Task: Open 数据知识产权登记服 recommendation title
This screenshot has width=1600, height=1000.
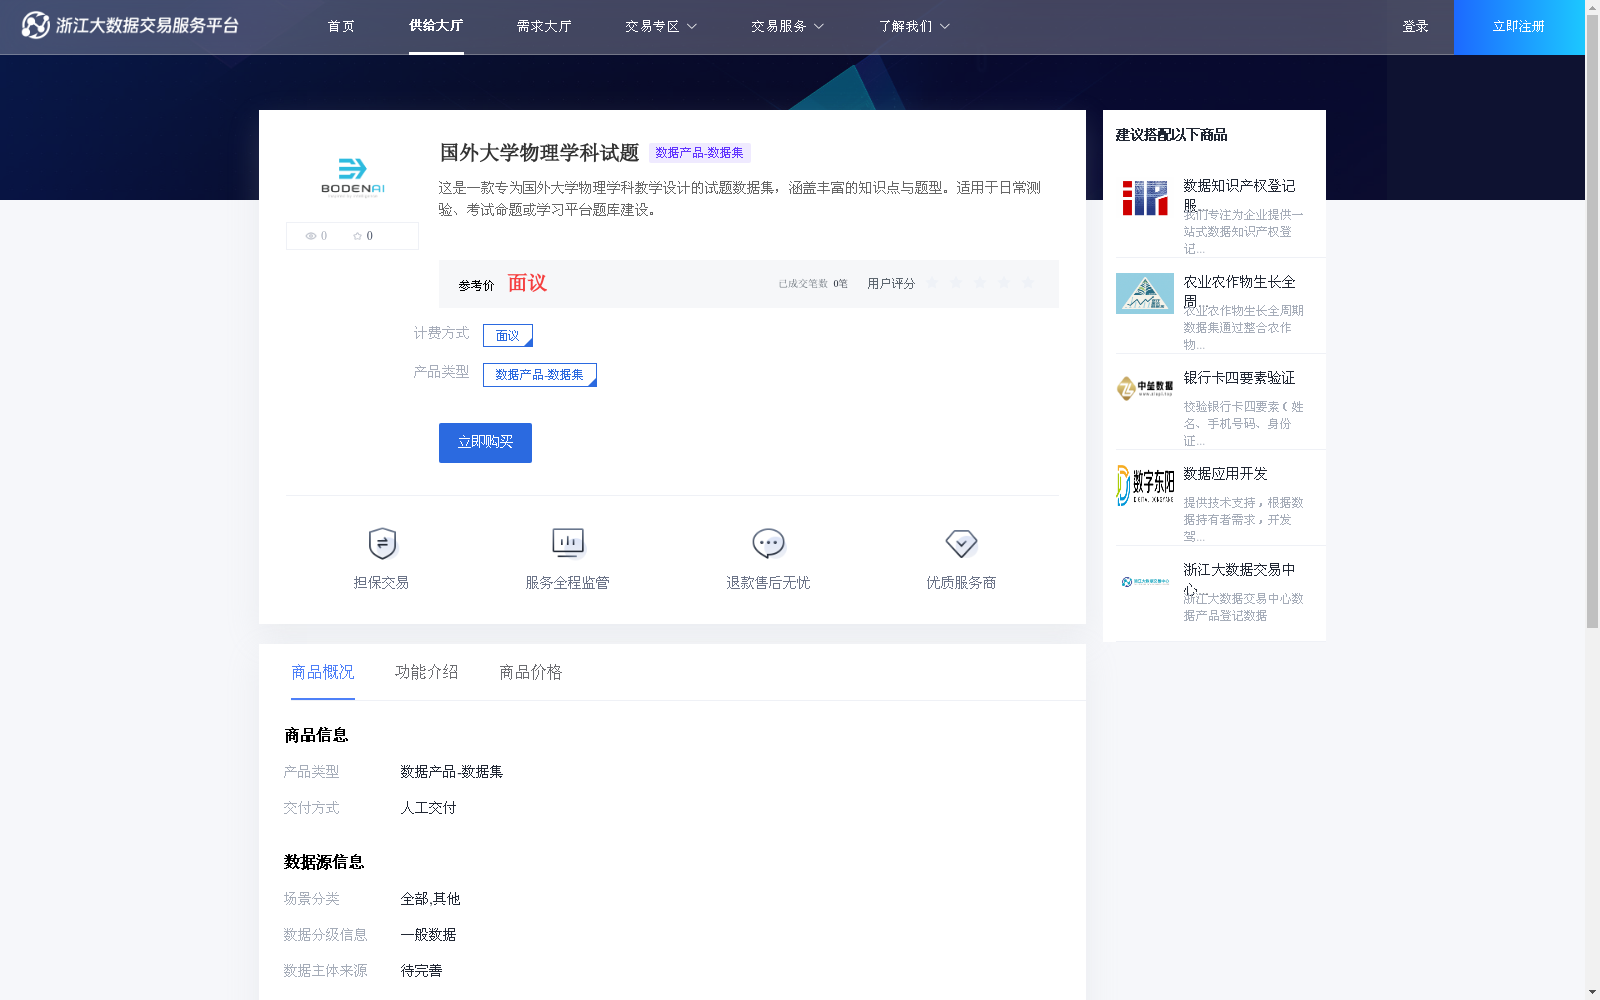Action: click(1239, 195)
